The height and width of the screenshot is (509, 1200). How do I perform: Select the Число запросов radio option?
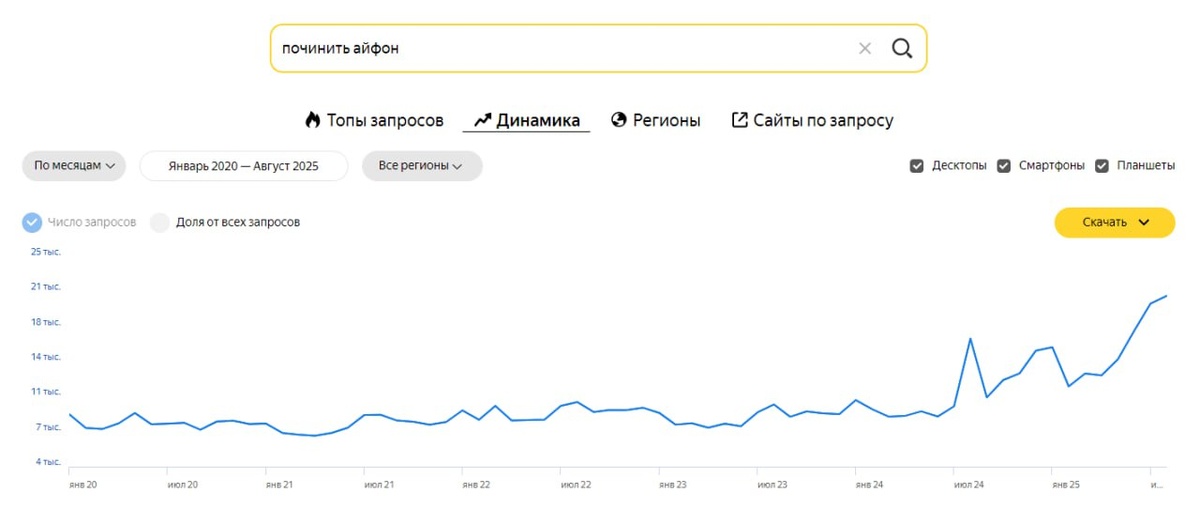(x=32, y=222)
